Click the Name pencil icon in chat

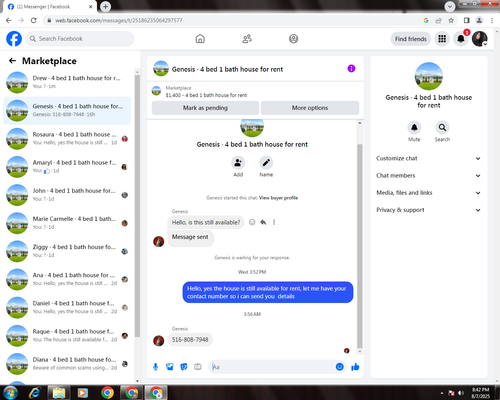click(x=266, y=163)
